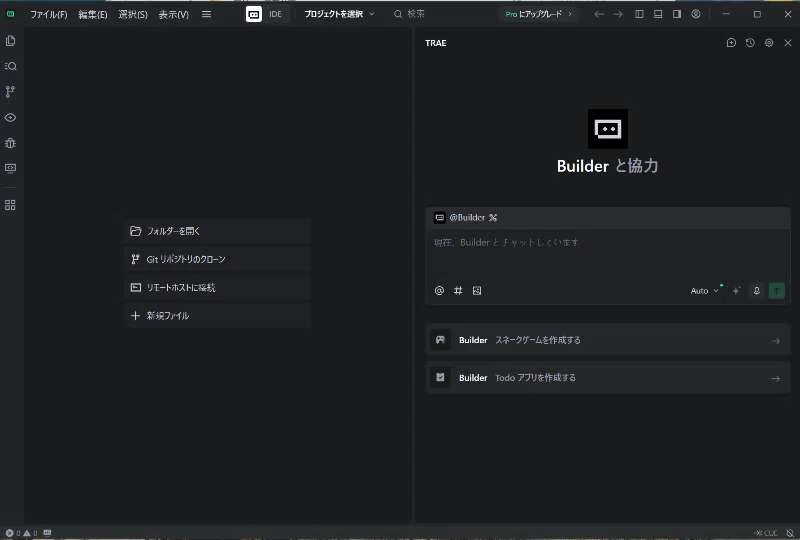The width and height of the screenshot is (800, 540).
Task: Open the 編集(E) menu
Action: [93, 14]
